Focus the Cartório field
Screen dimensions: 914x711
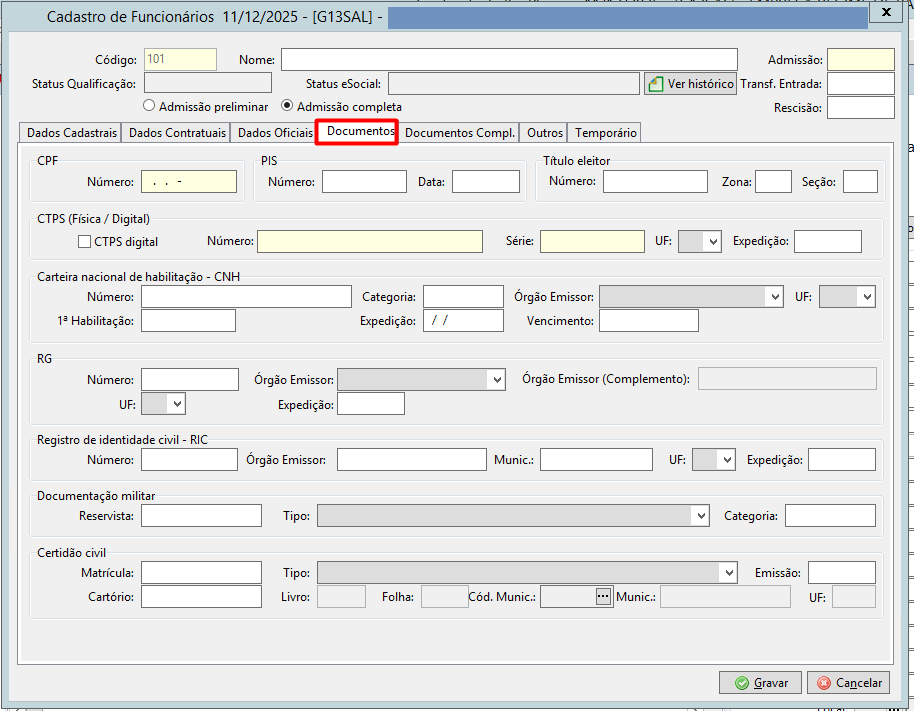coord(201,596)
